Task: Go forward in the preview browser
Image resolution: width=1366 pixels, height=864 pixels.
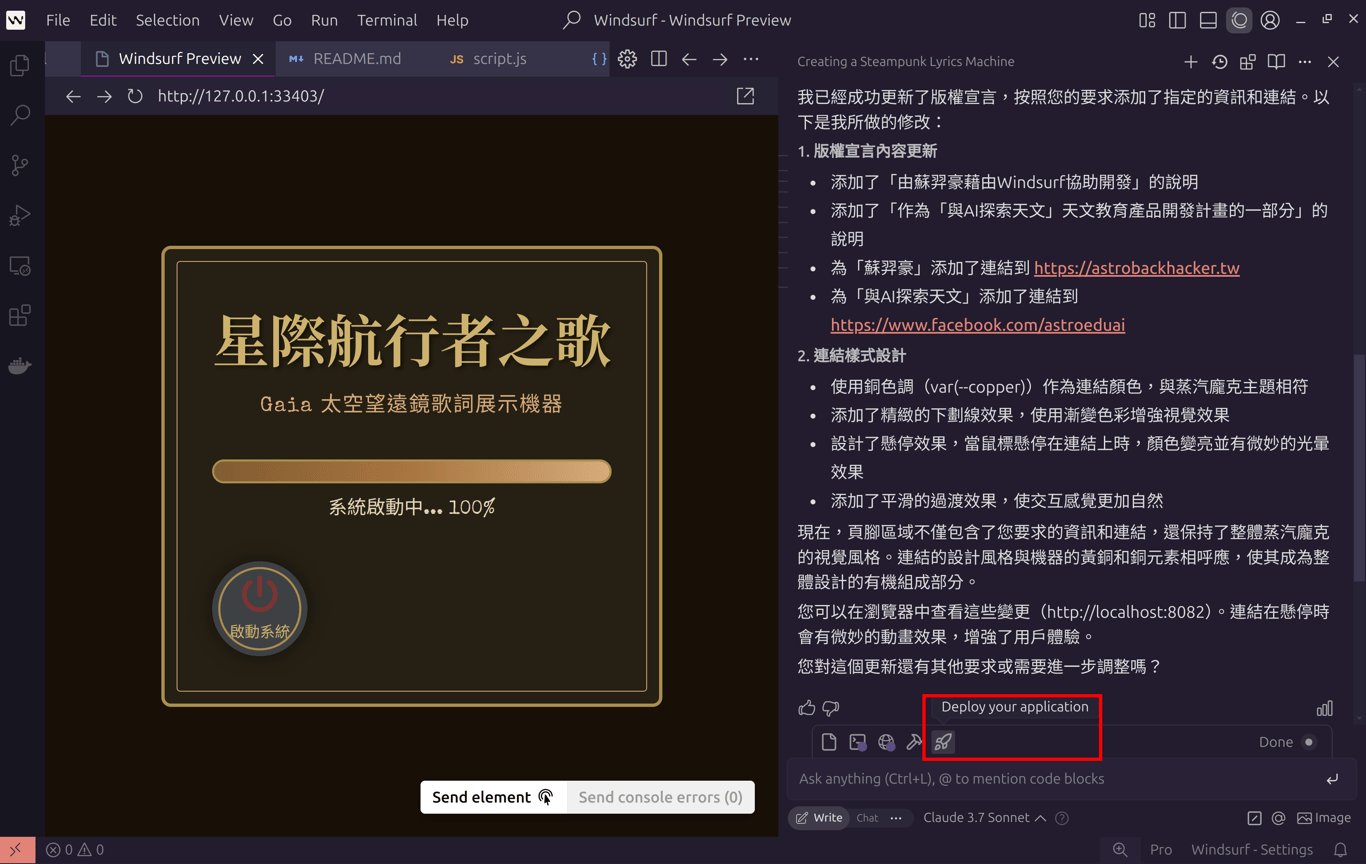Action: coord(104,96)
